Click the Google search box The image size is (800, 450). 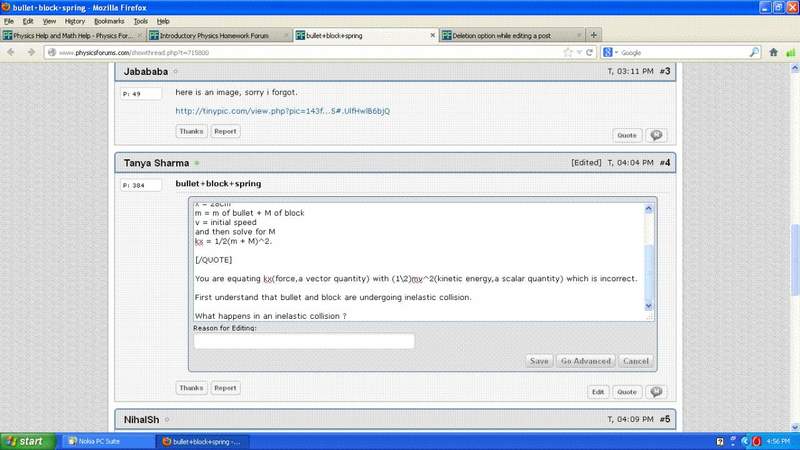(683, 53)
